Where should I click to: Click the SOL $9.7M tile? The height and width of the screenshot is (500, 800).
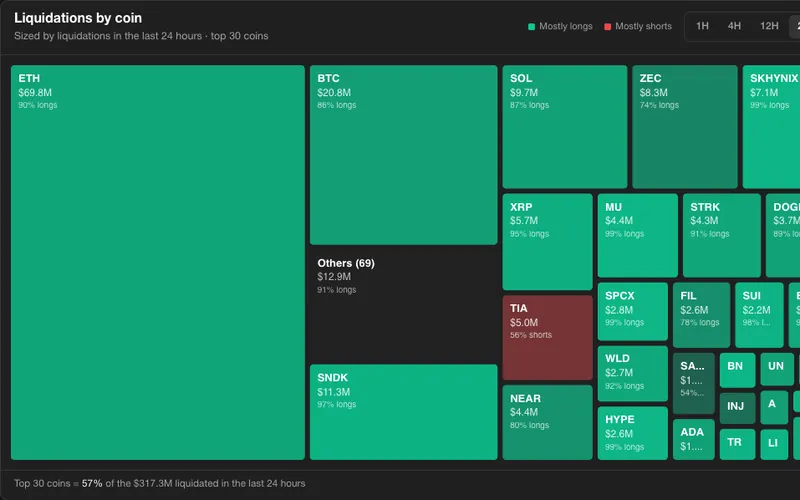coord(565,127)
